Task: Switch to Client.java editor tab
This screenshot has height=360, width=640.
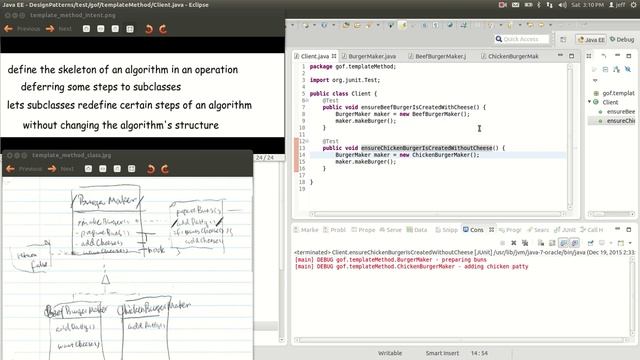Action: coord(314,56)
